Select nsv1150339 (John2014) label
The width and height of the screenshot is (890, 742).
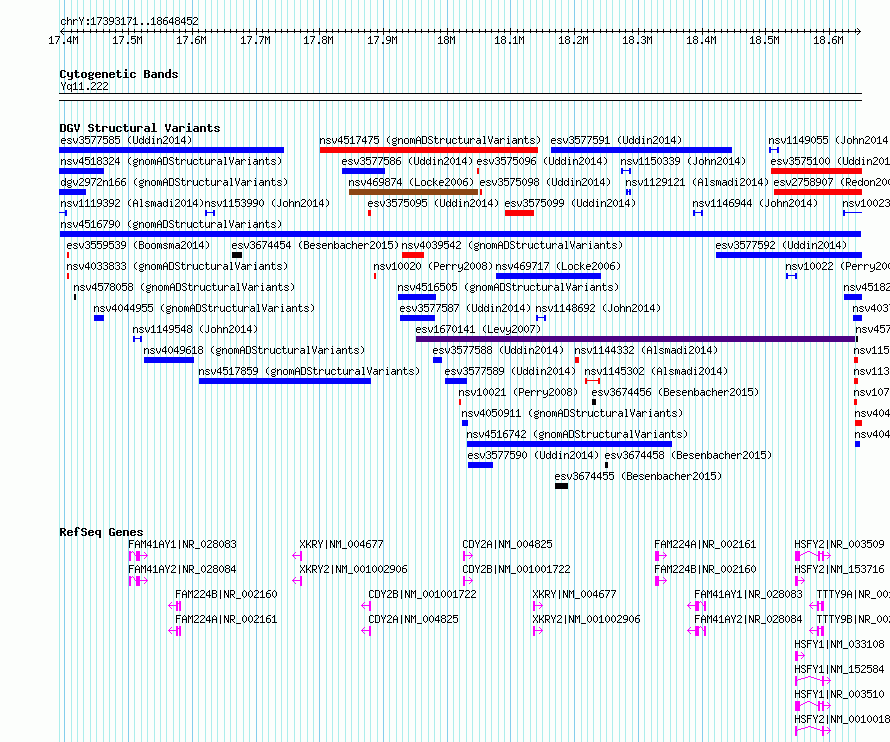[x=683, y=161]
